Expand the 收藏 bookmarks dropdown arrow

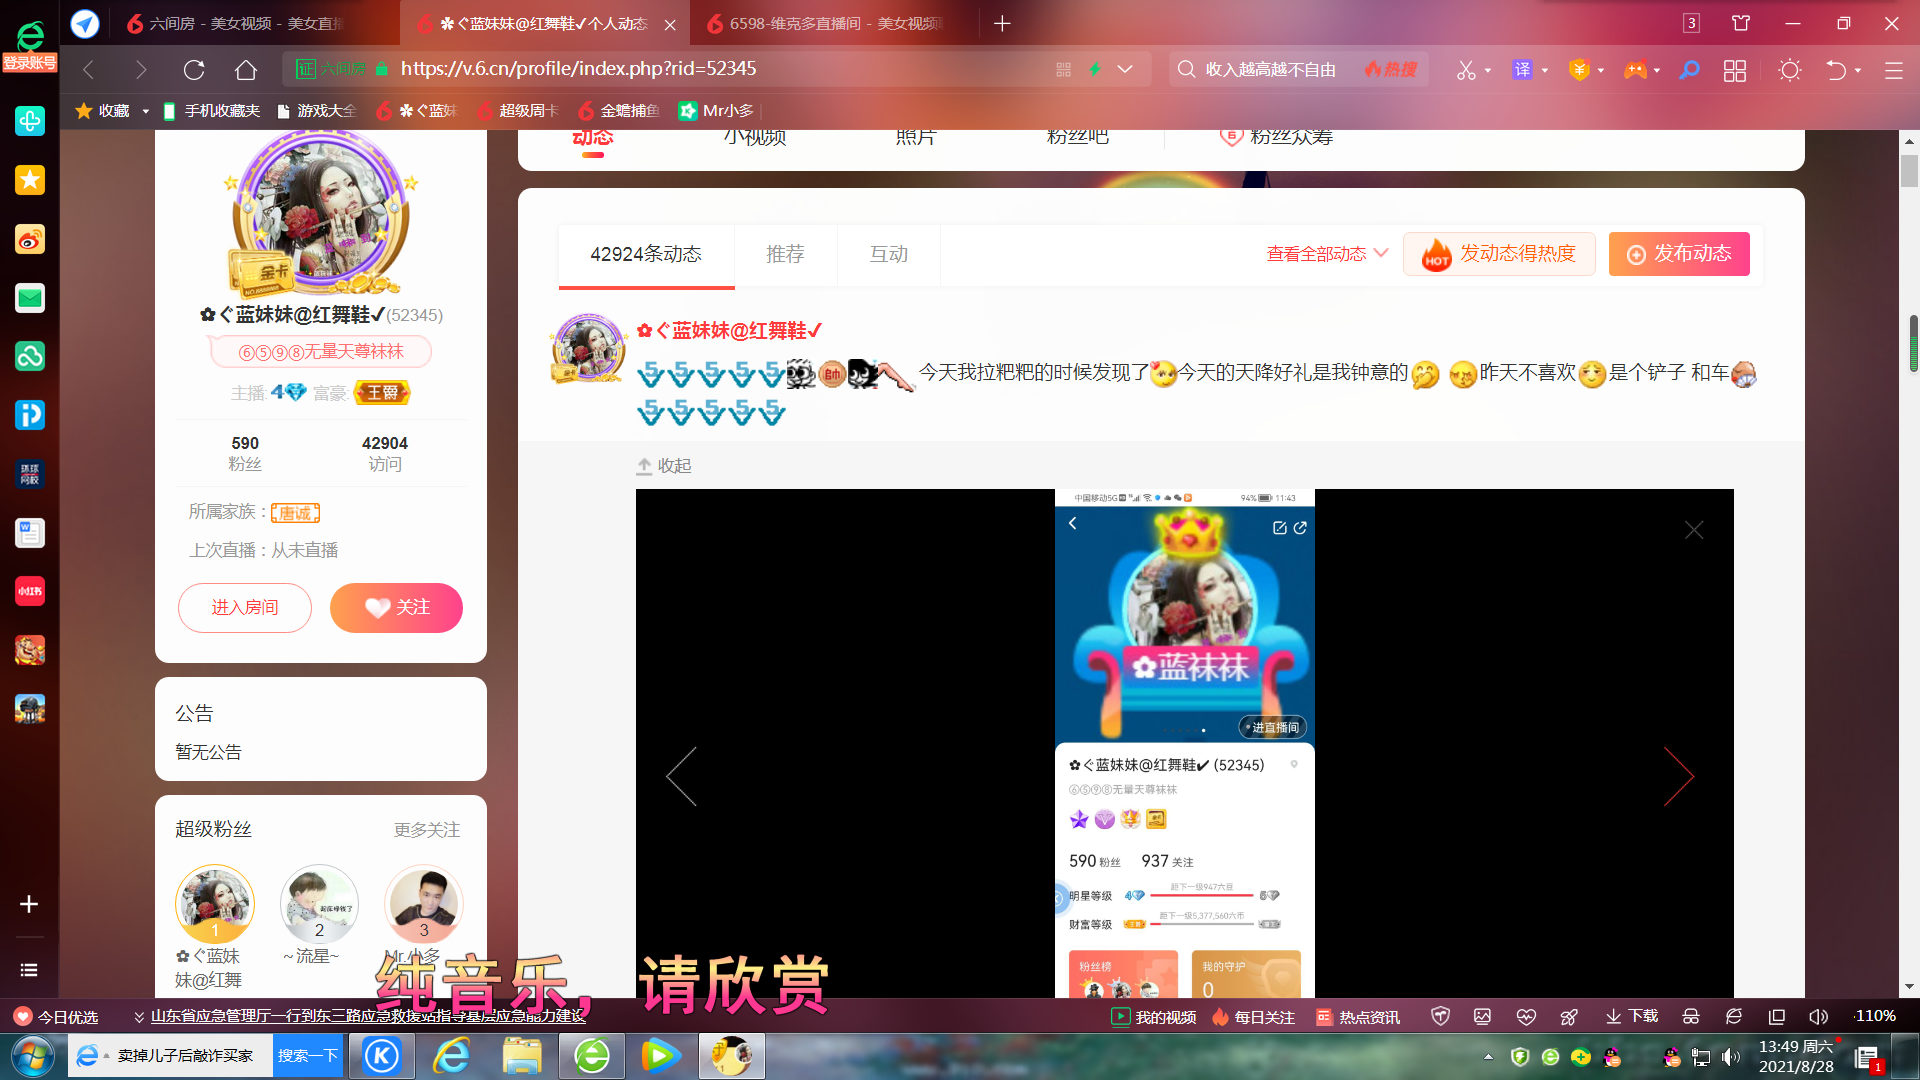coord(145,111)
